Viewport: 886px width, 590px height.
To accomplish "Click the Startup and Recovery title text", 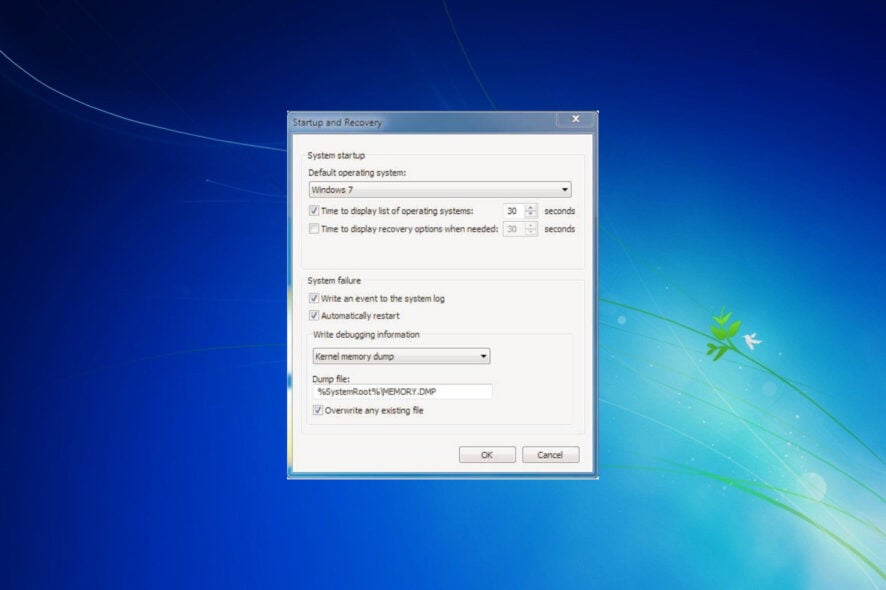I will 337,123.
